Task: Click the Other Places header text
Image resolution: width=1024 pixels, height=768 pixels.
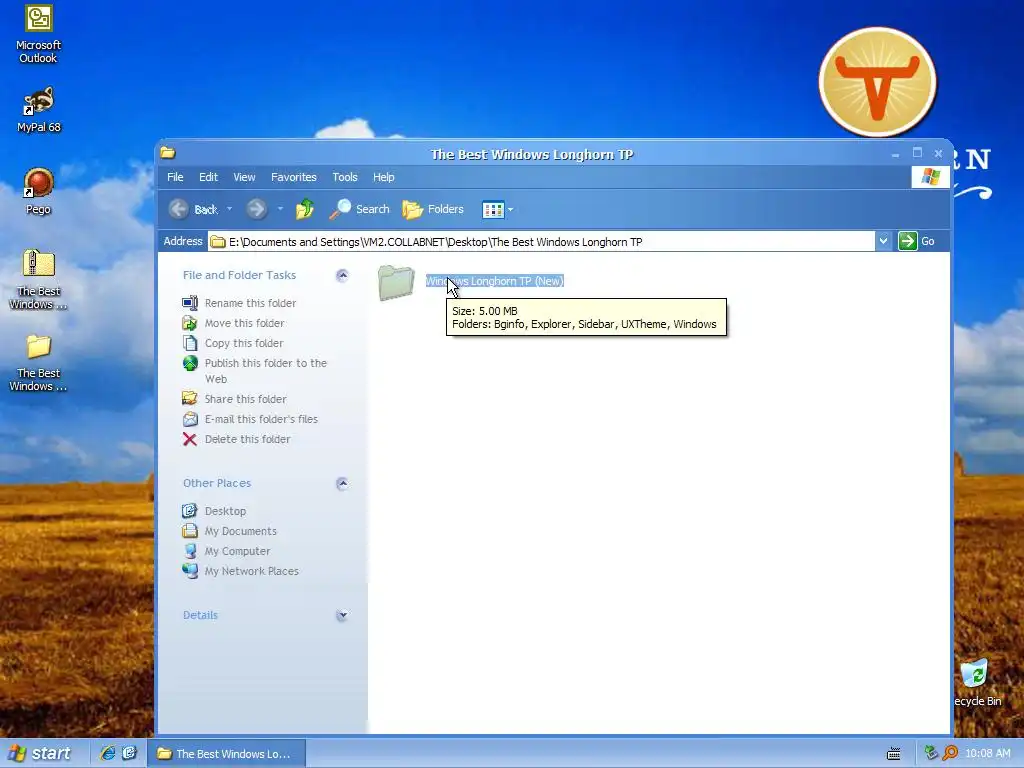Action: tap(217, 483)
